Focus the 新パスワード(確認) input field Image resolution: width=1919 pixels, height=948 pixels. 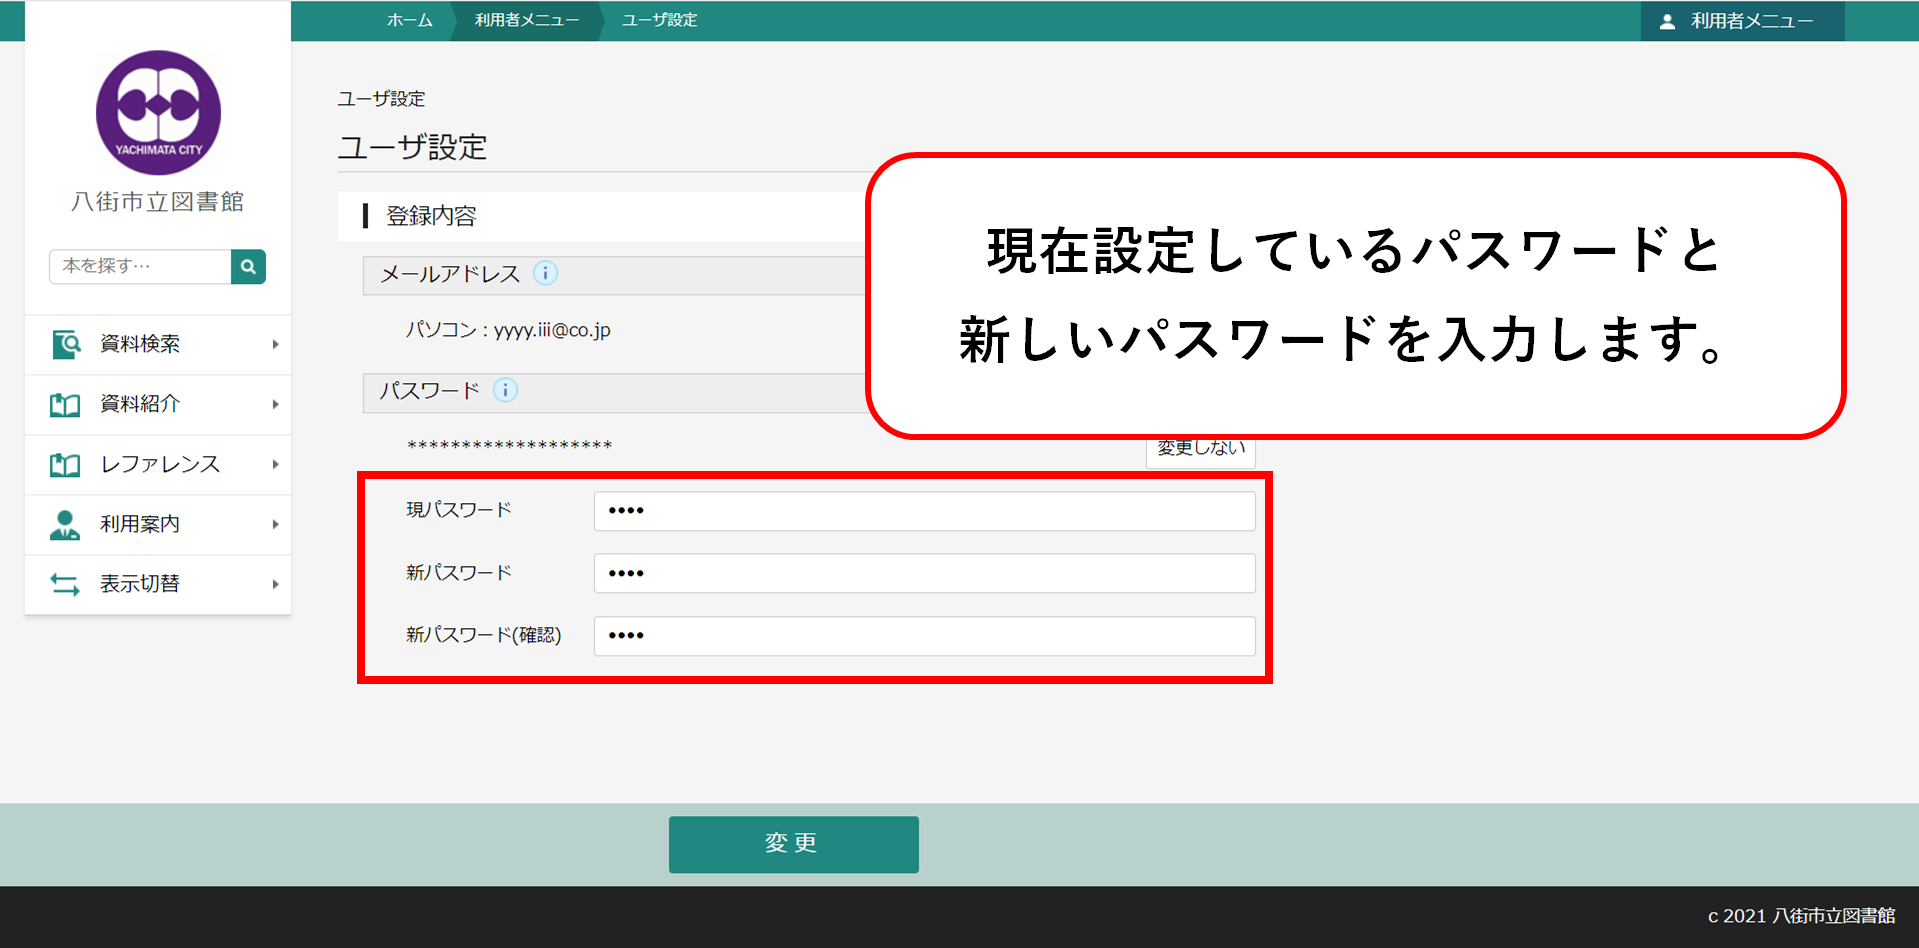pyautogui.click(x=924, y=636)
